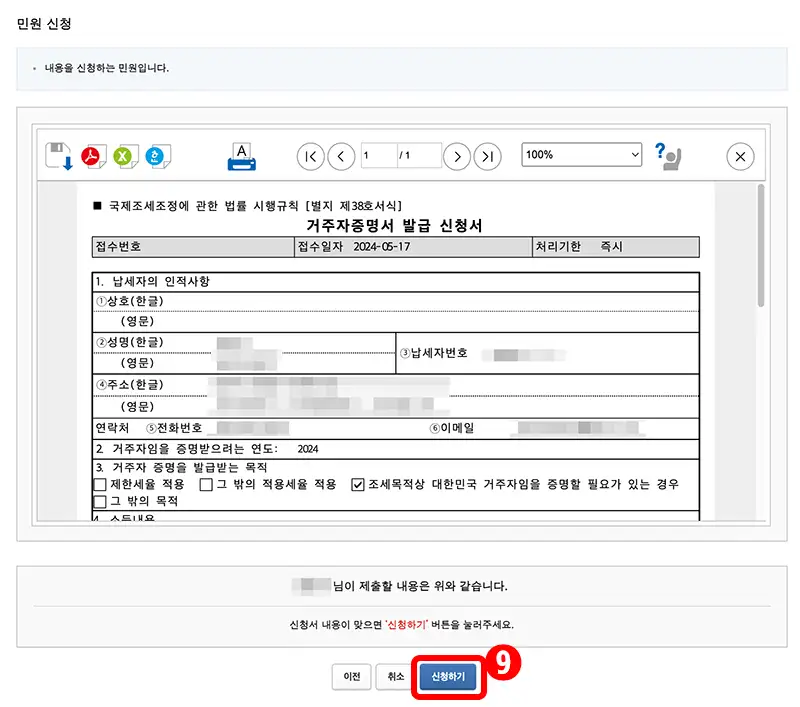
Task: Click the 이메일 label
Action: (452, 428)
